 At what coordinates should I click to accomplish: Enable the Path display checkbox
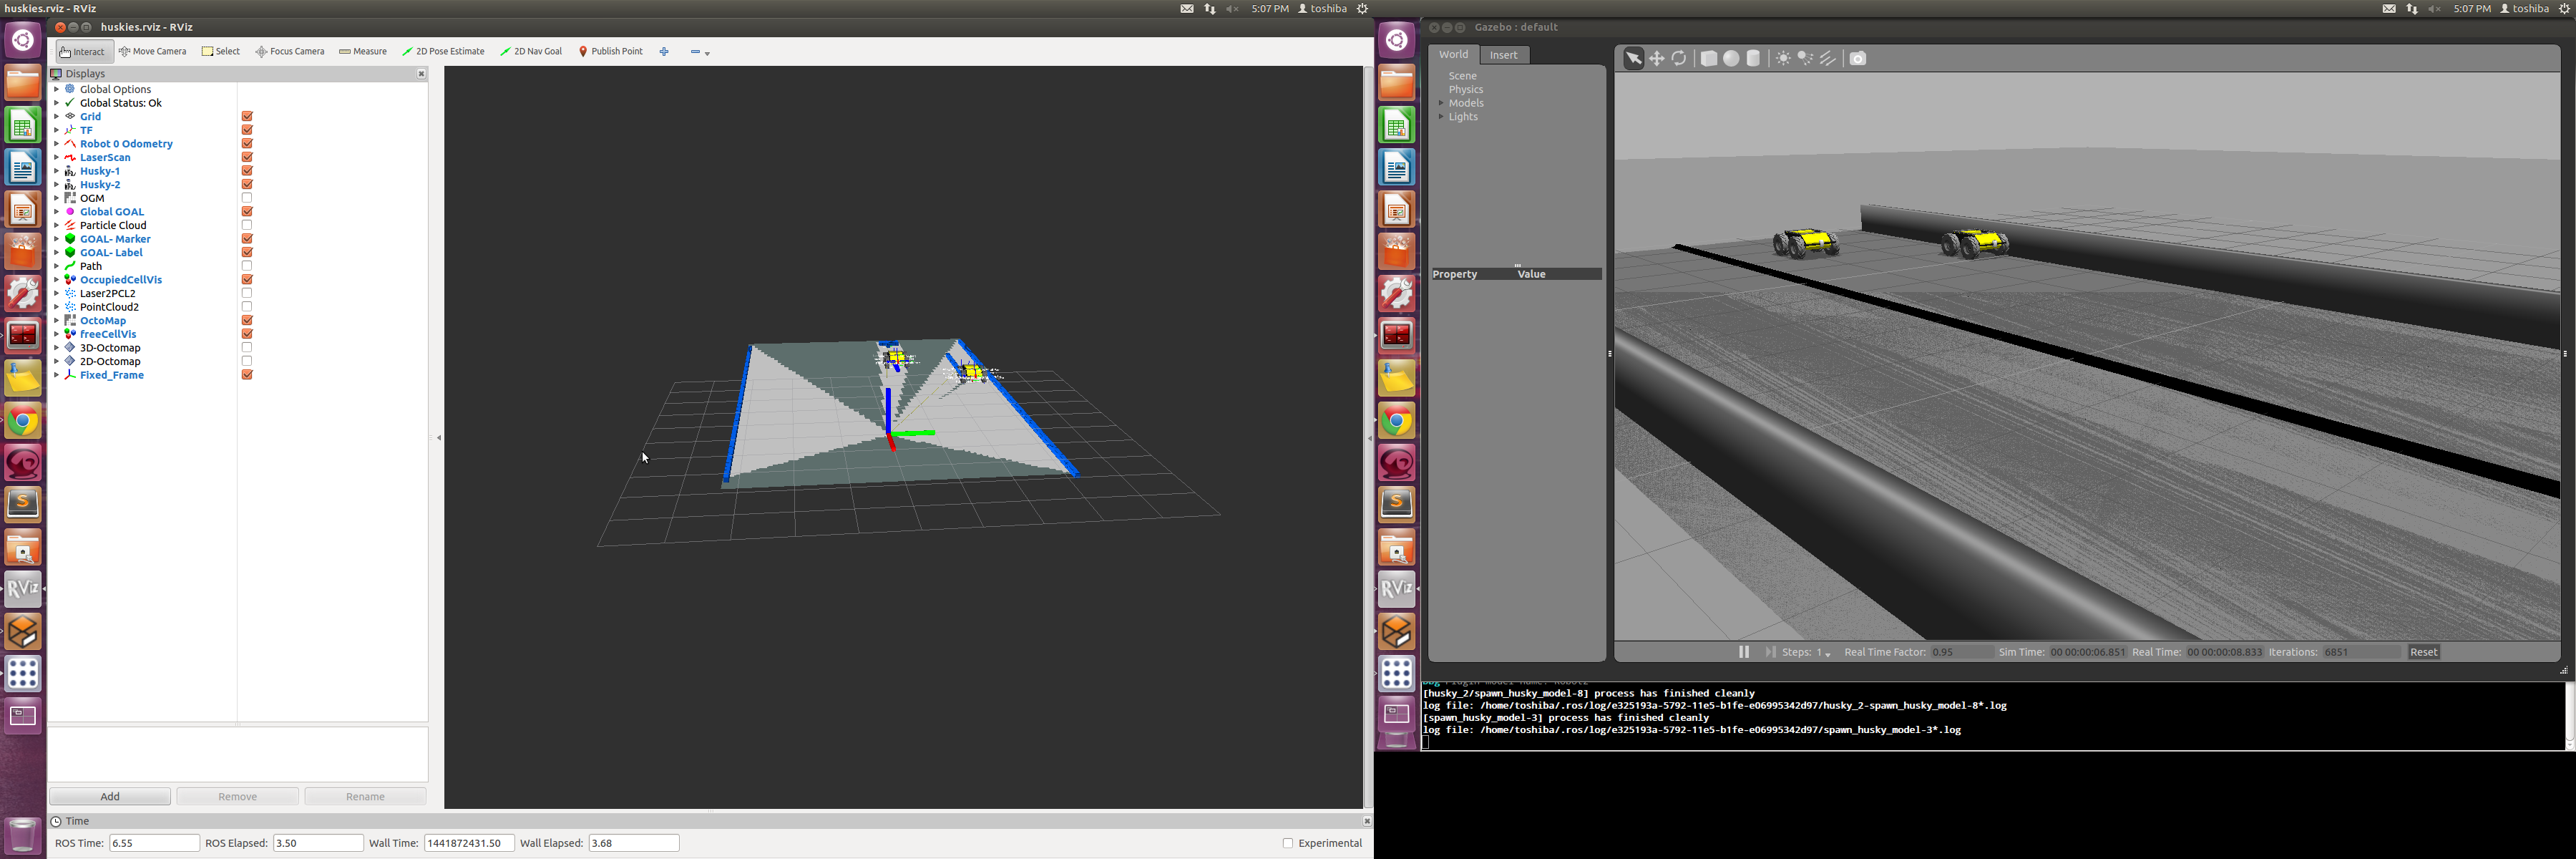247,266
